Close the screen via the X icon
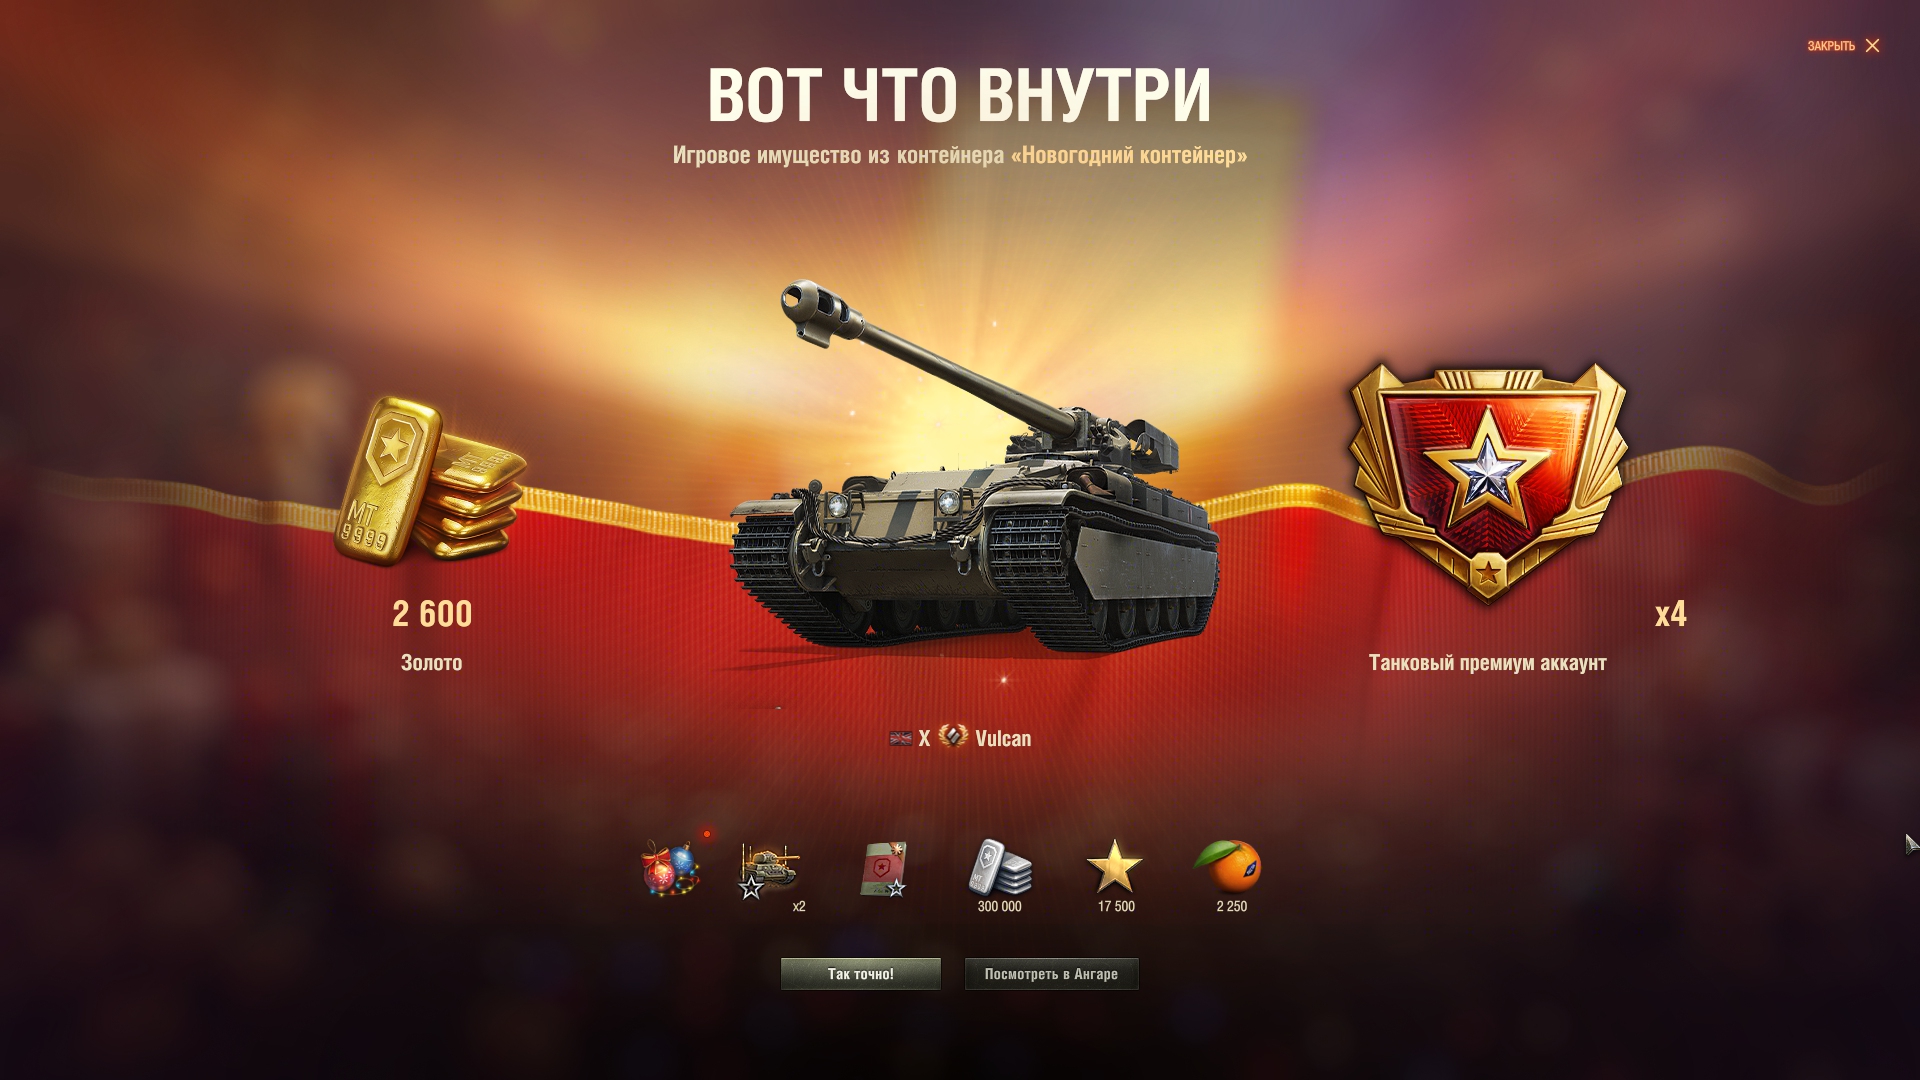The width and height of the screenshot is (1920, 1080). pos(1872,46)
